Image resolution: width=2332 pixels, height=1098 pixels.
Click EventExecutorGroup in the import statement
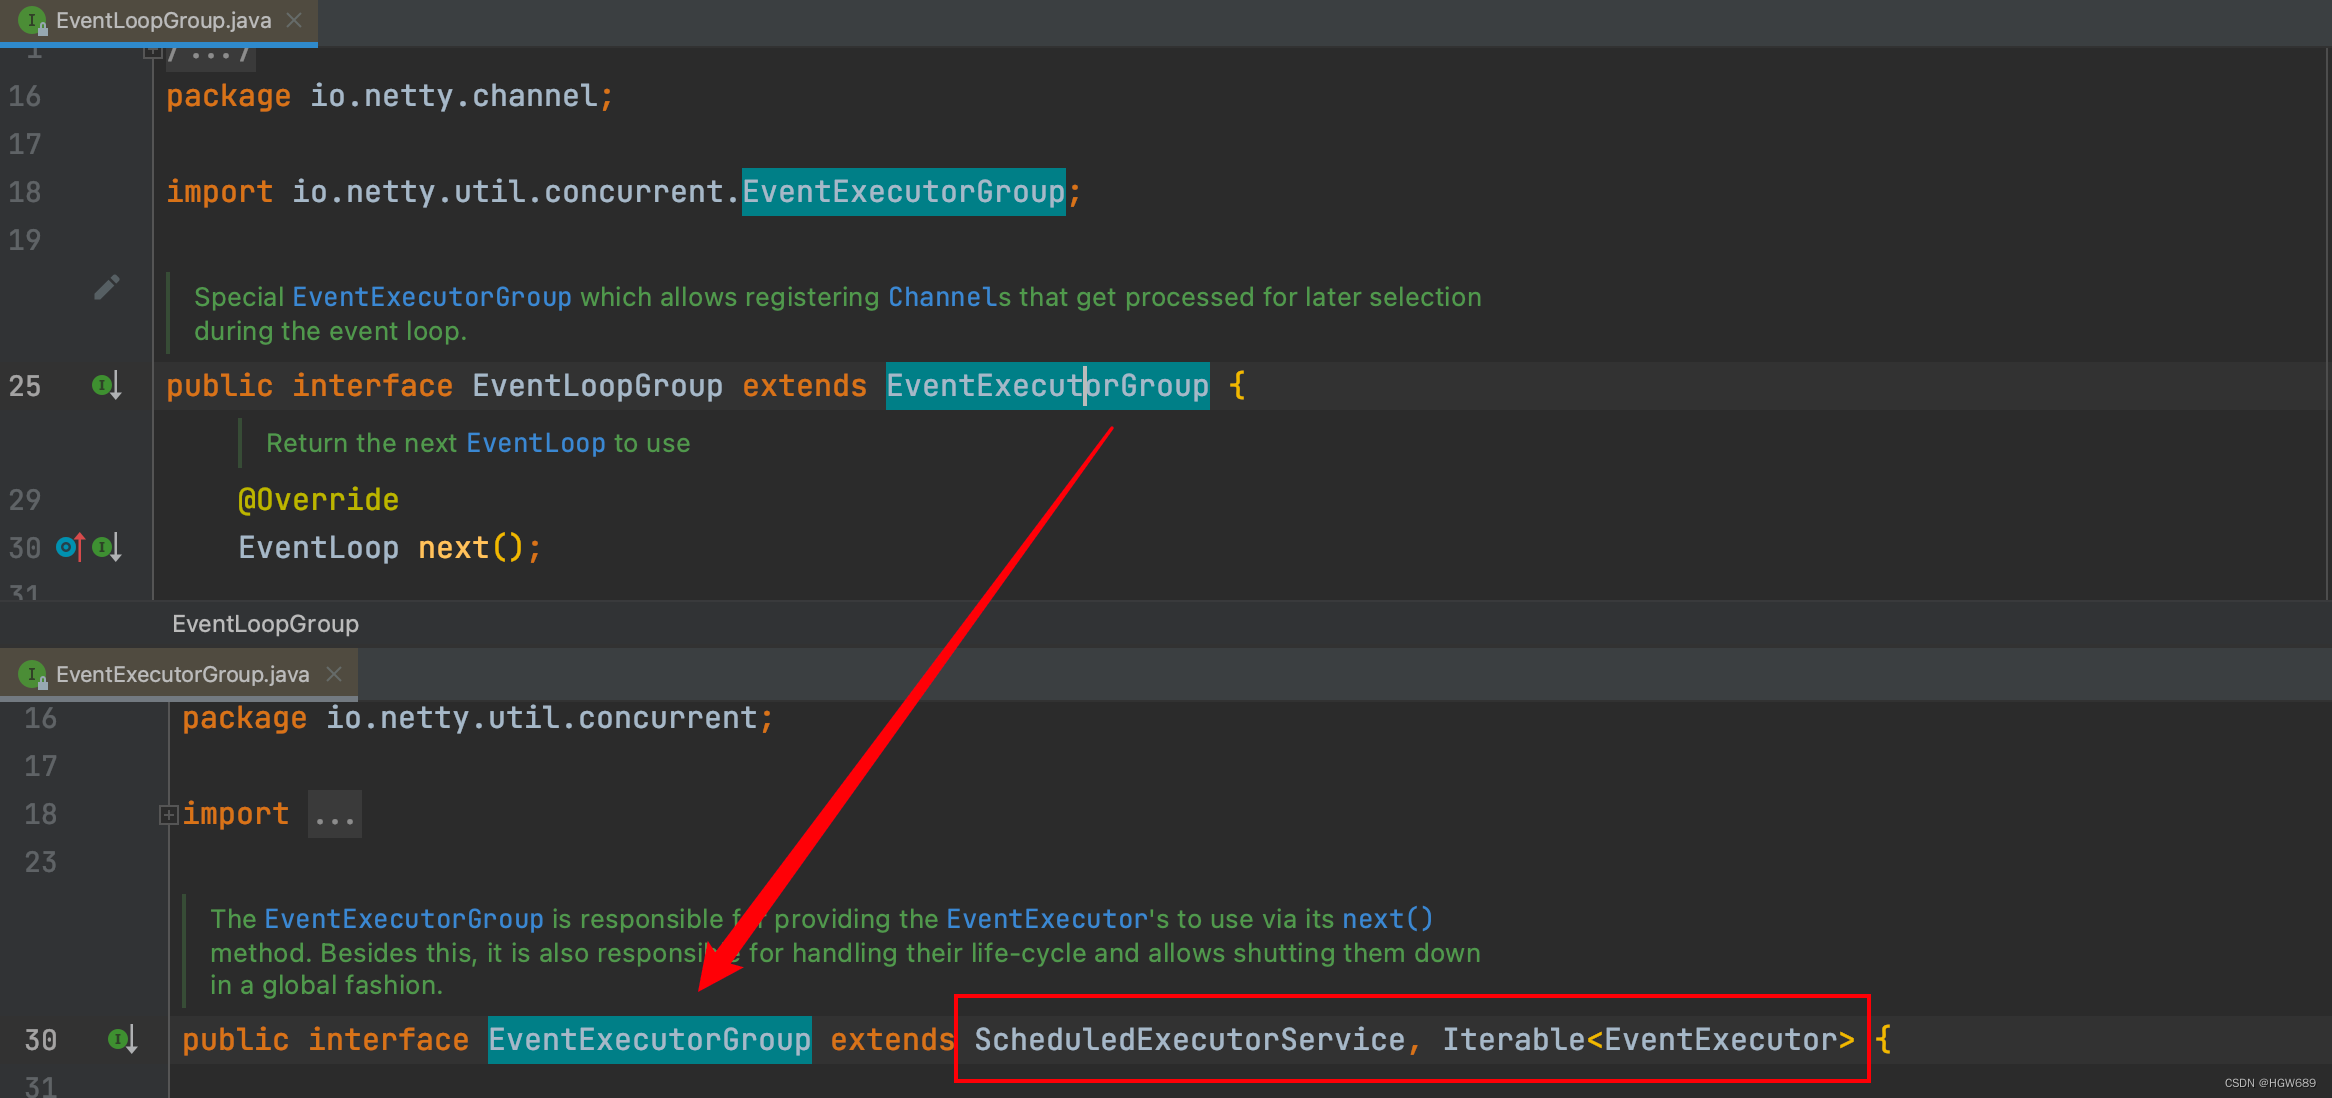pyautogui.click(x=903, y=192)
